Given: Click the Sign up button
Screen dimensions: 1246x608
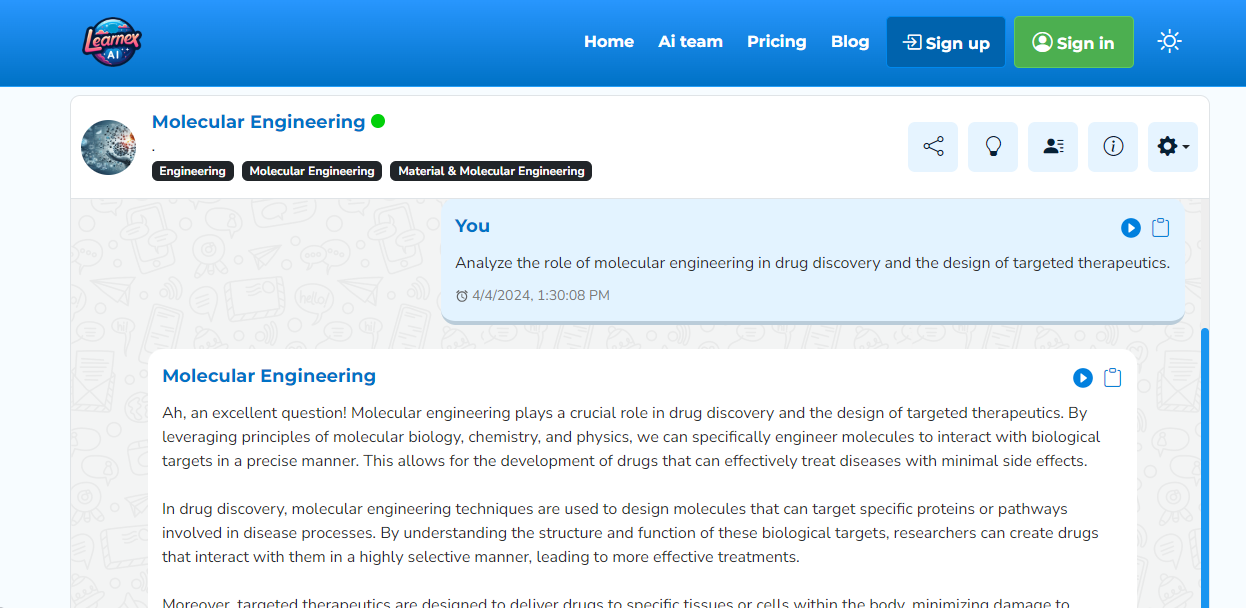Looking at the screenshot, I should (x=946, y=42).
